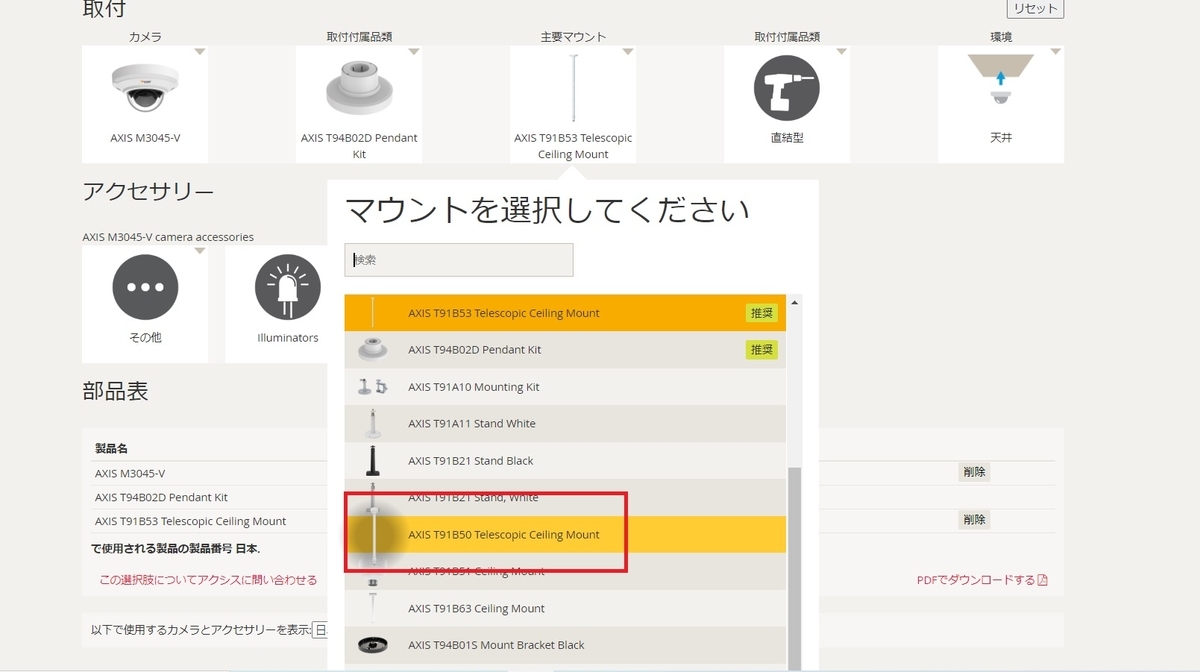Click the リセット button
Image resolution: width=1200 pixels, height=672 pixels.
click(1035, 8)
